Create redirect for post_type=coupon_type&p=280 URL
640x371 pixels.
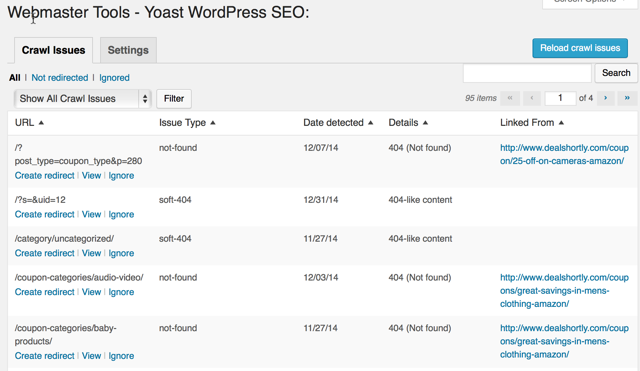44,176
